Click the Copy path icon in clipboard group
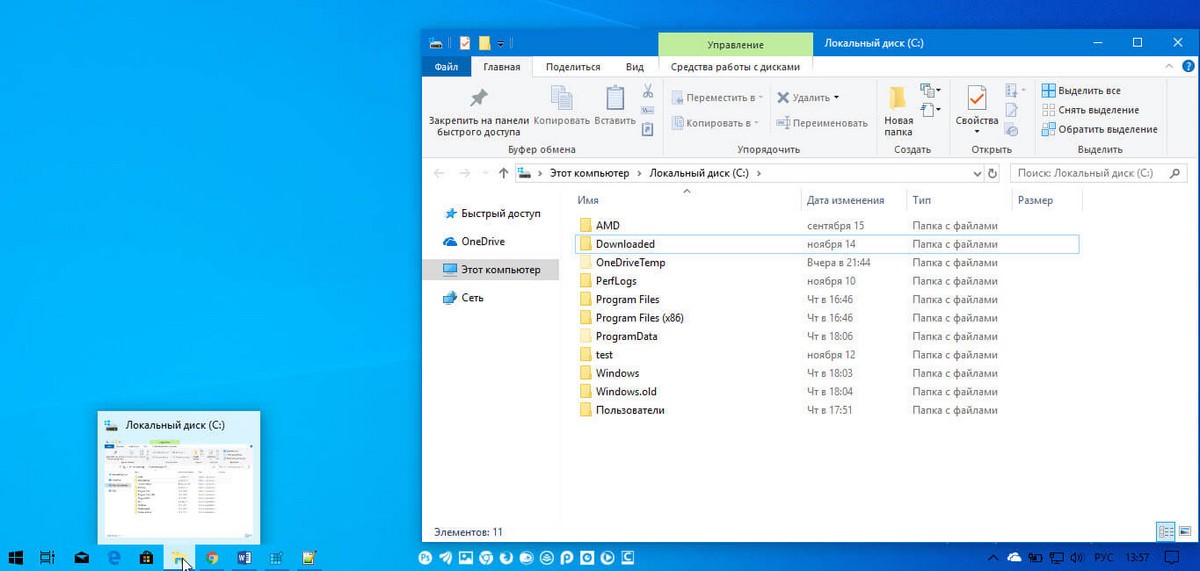This screenshot has width=1200, height=571. (x=648, y=109)
